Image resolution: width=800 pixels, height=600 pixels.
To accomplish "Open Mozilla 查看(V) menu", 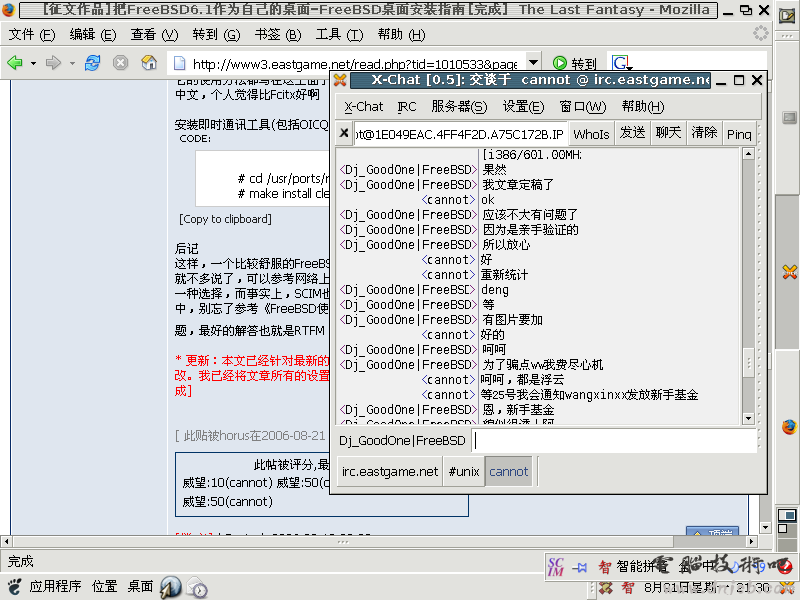I will pos(154,35).
